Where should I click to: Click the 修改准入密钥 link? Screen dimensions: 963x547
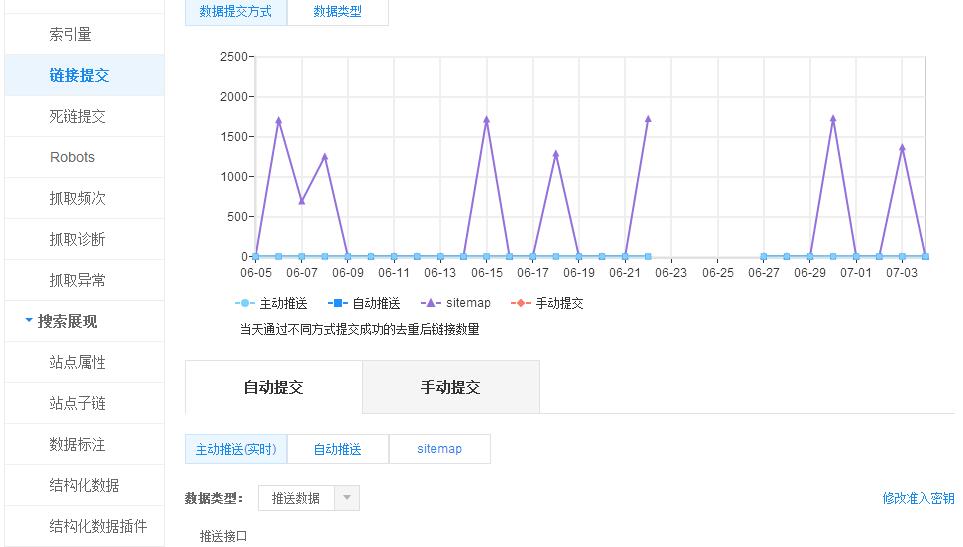coord(917,498)
